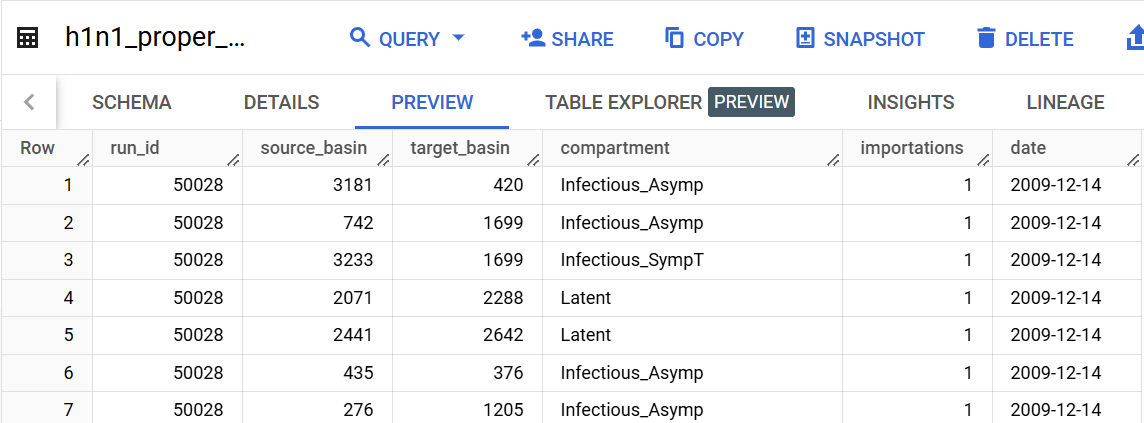The height and width of the screenshot is (423, 1144).
Task: Click the Delete trash can icon
Action: pos(987,39)
